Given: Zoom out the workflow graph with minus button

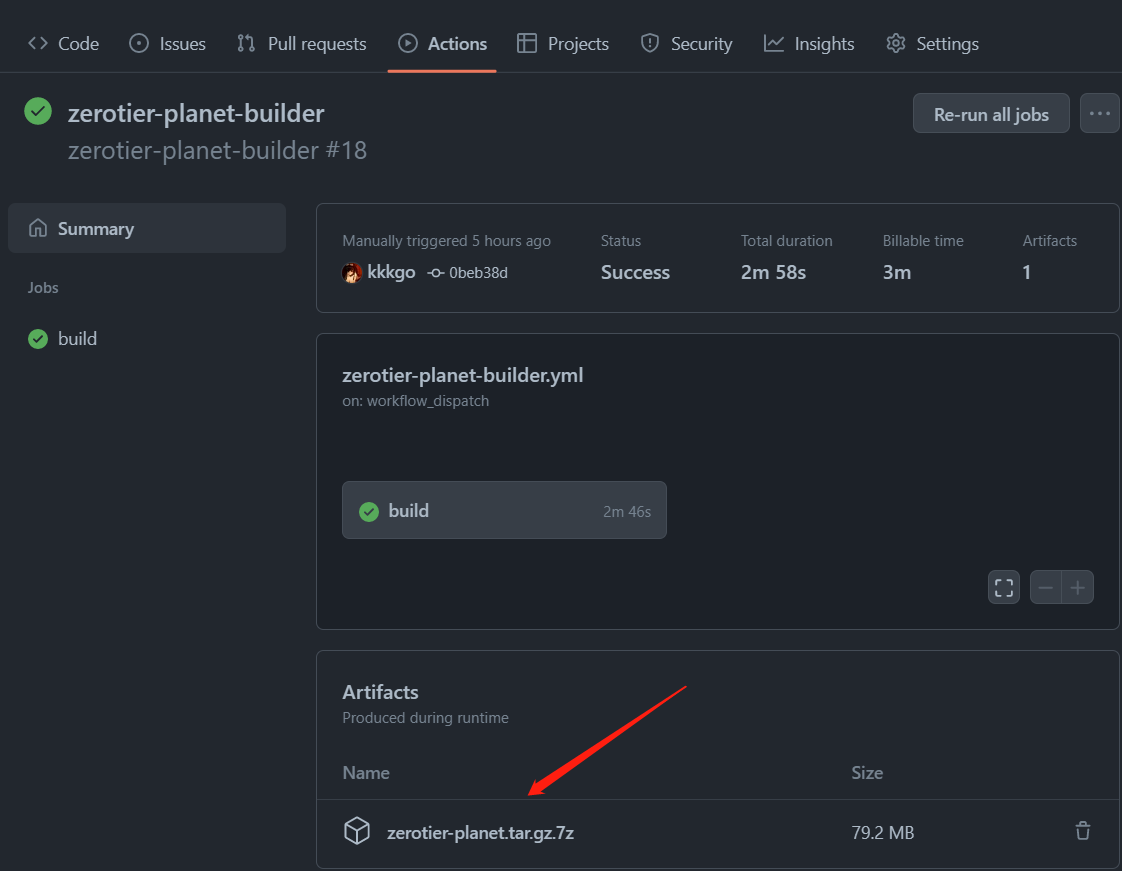Looking at the screenshot, I should 1045,587.
